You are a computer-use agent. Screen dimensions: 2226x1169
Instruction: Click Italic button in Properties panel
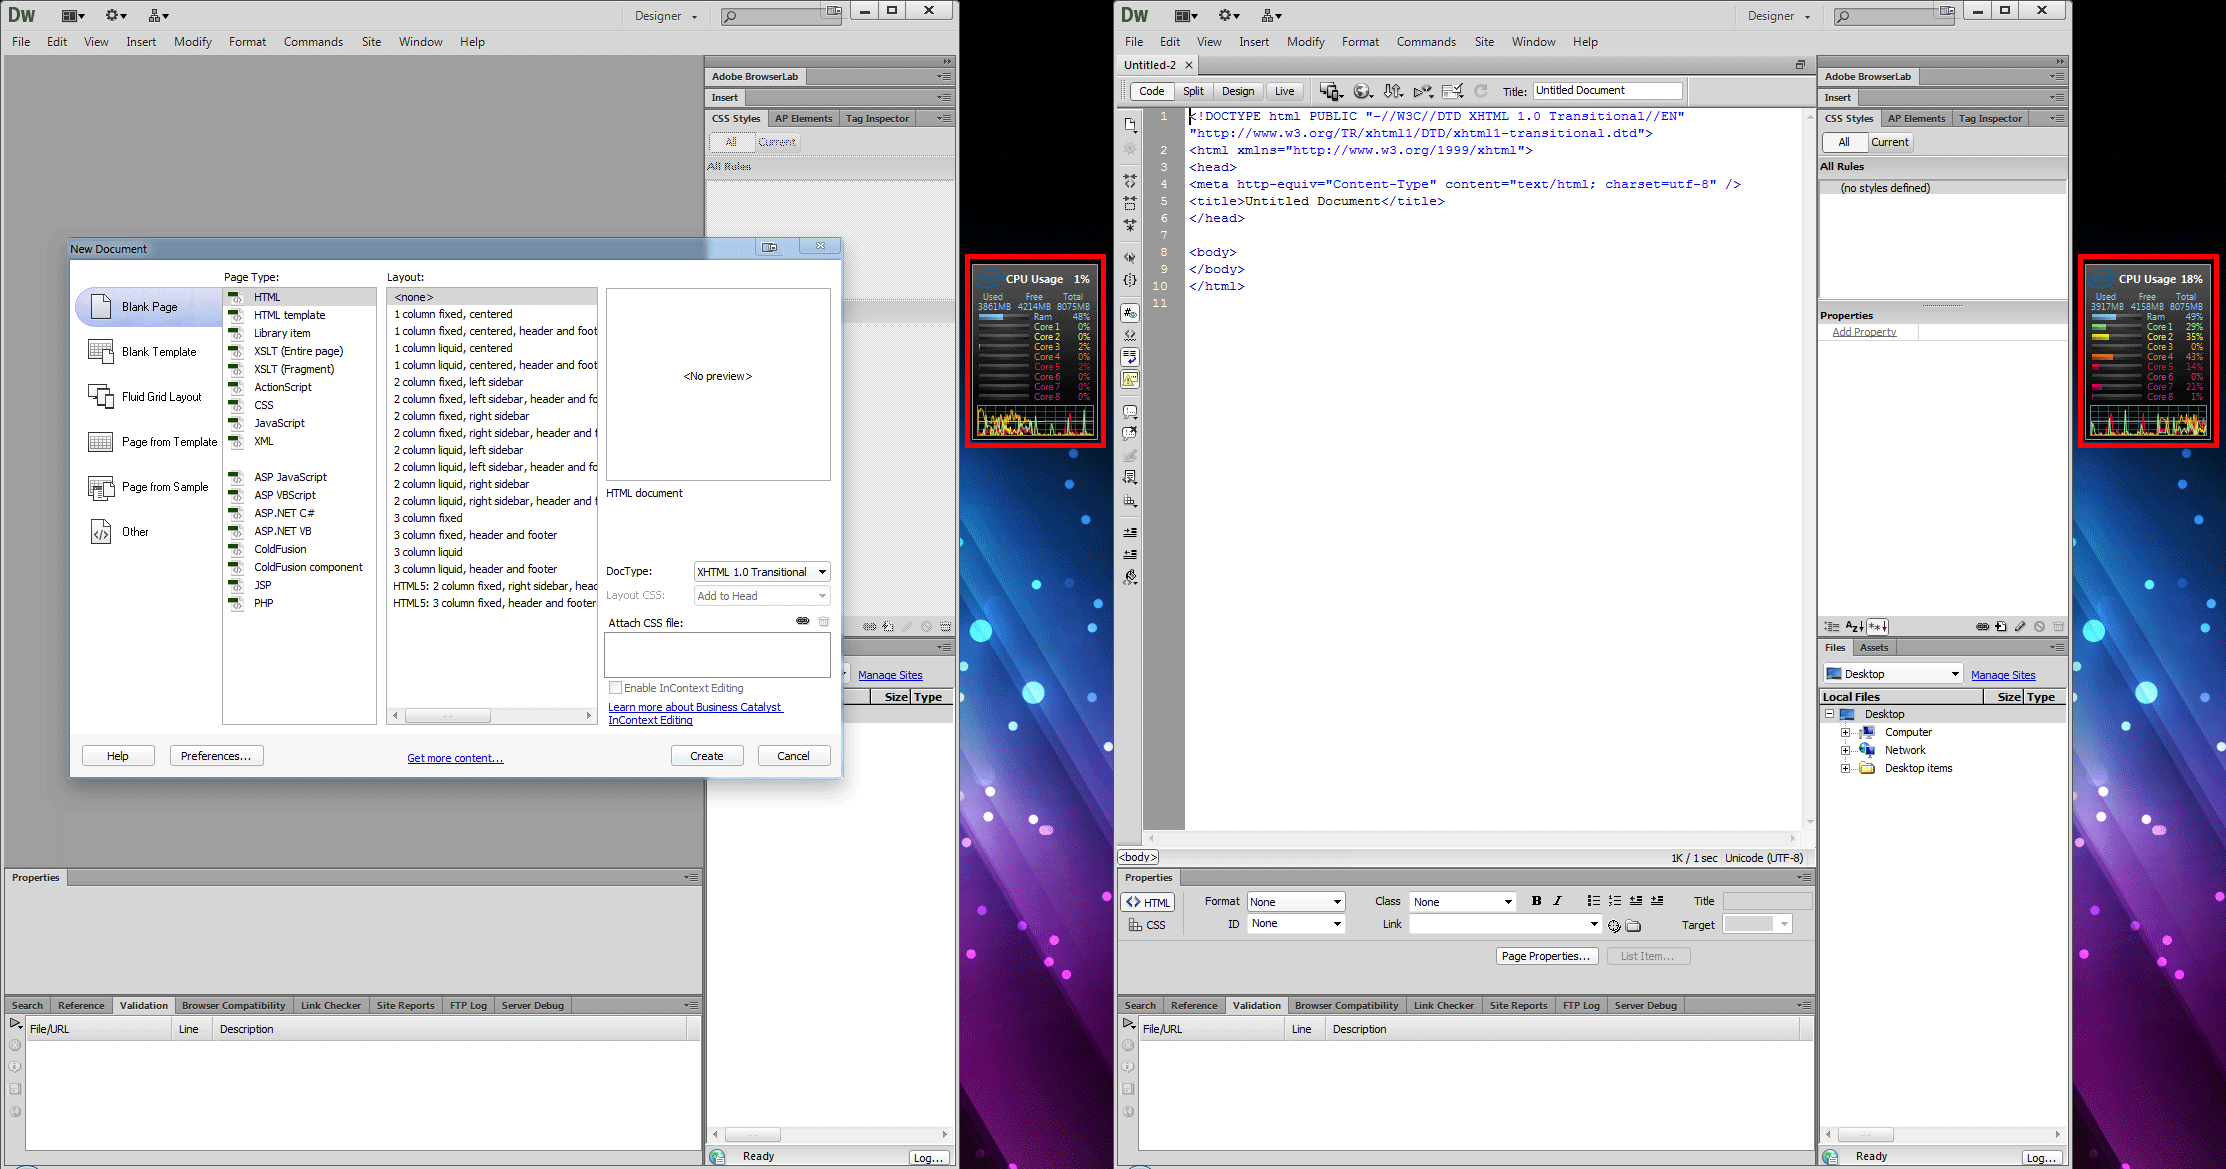[1557, 901]
